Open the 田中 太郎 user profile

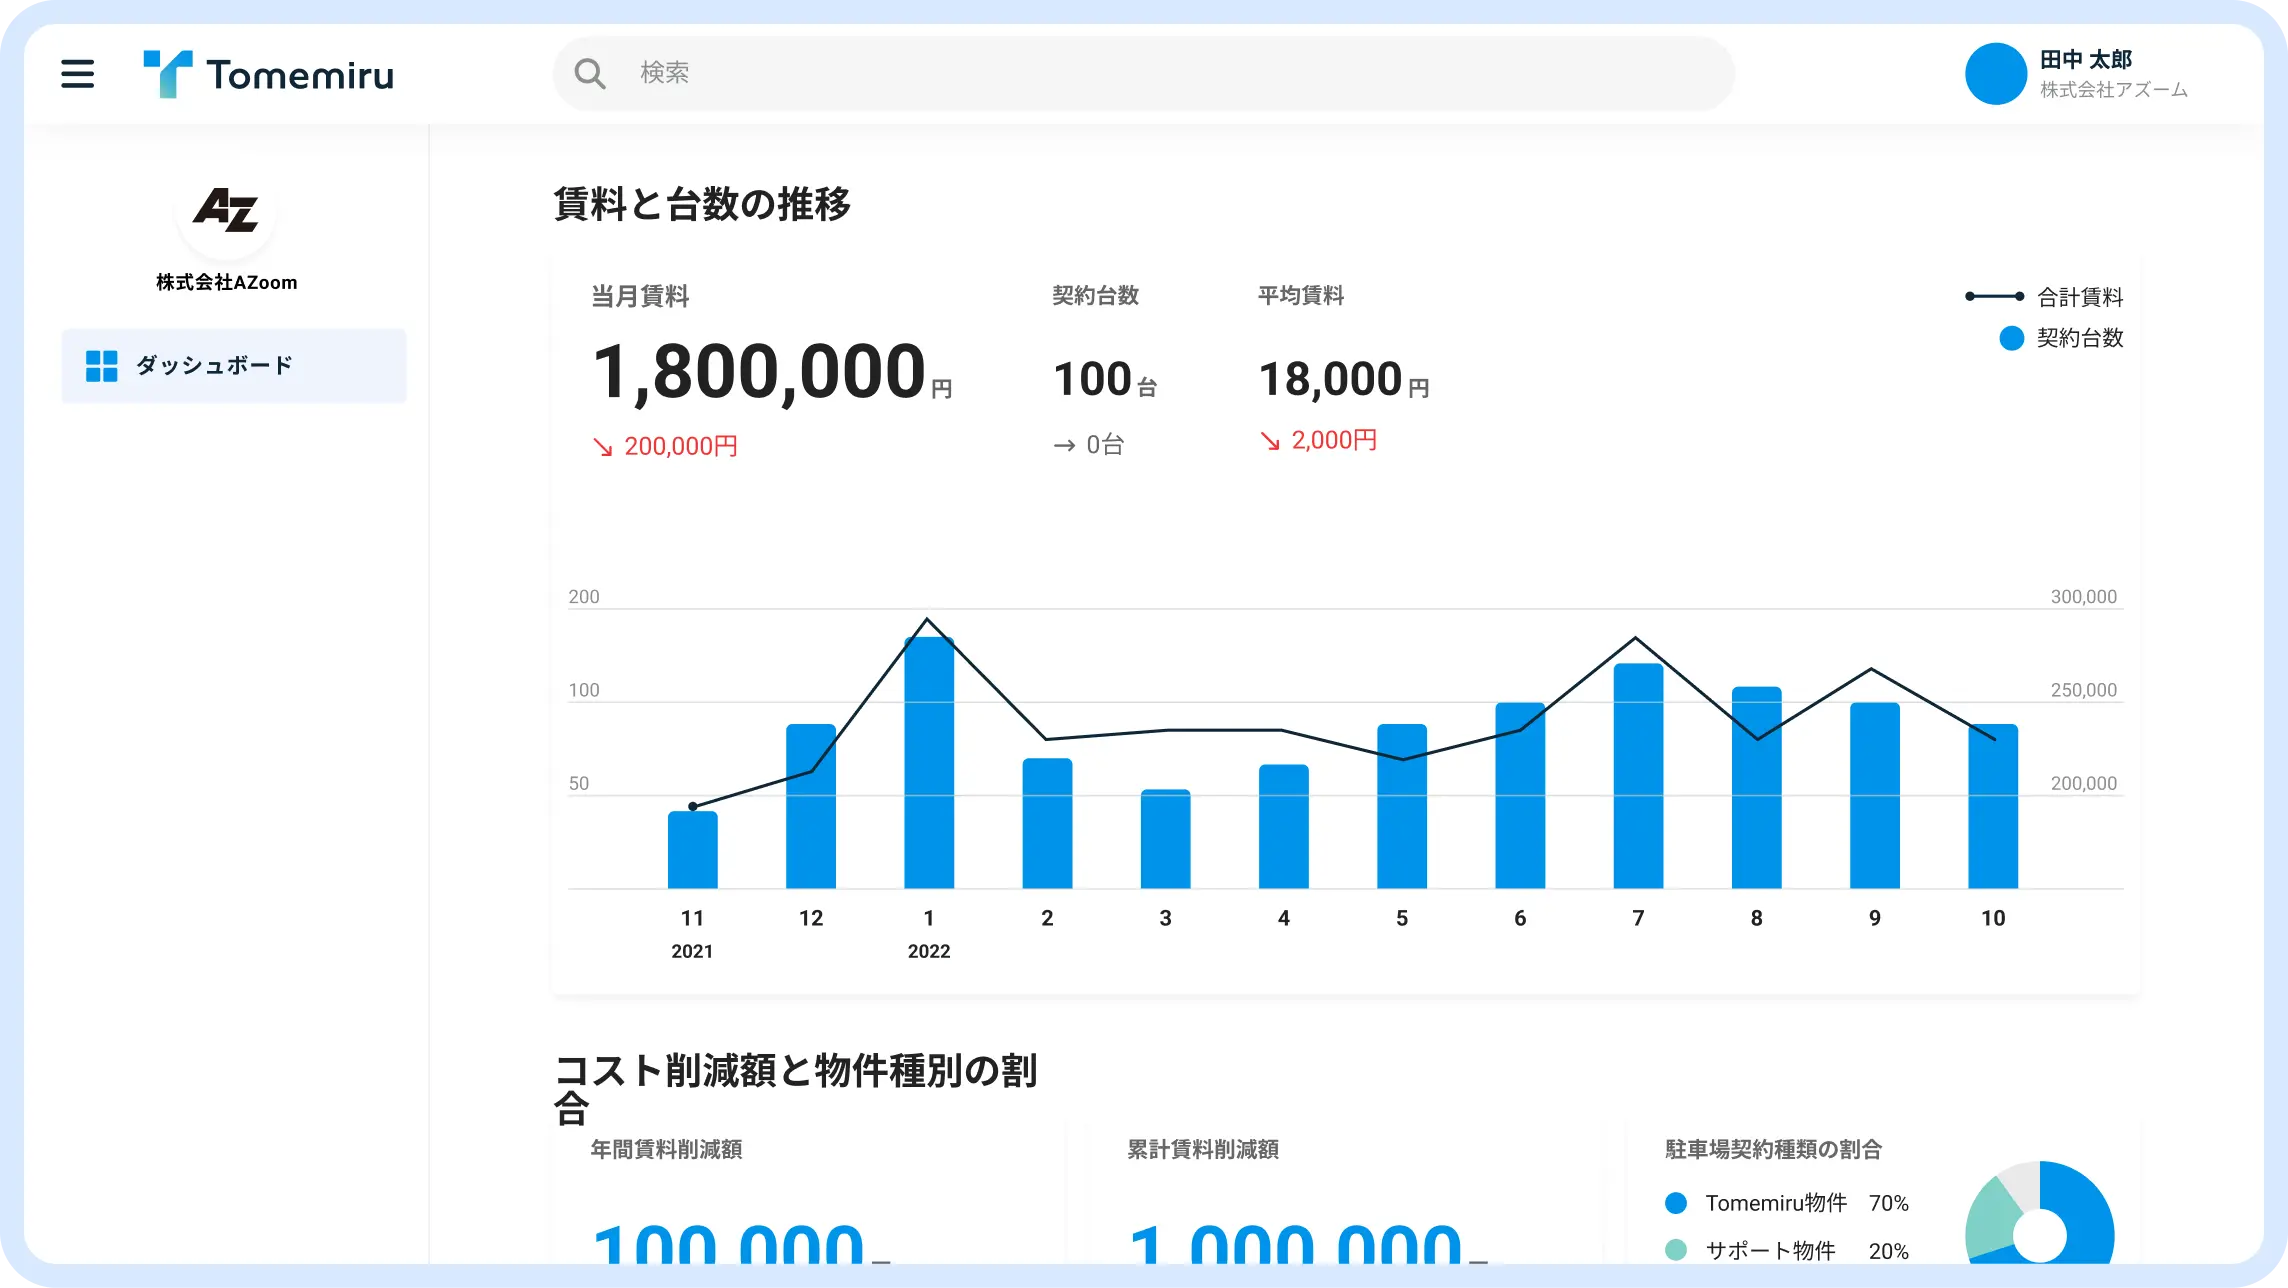tap(2086, 60)
